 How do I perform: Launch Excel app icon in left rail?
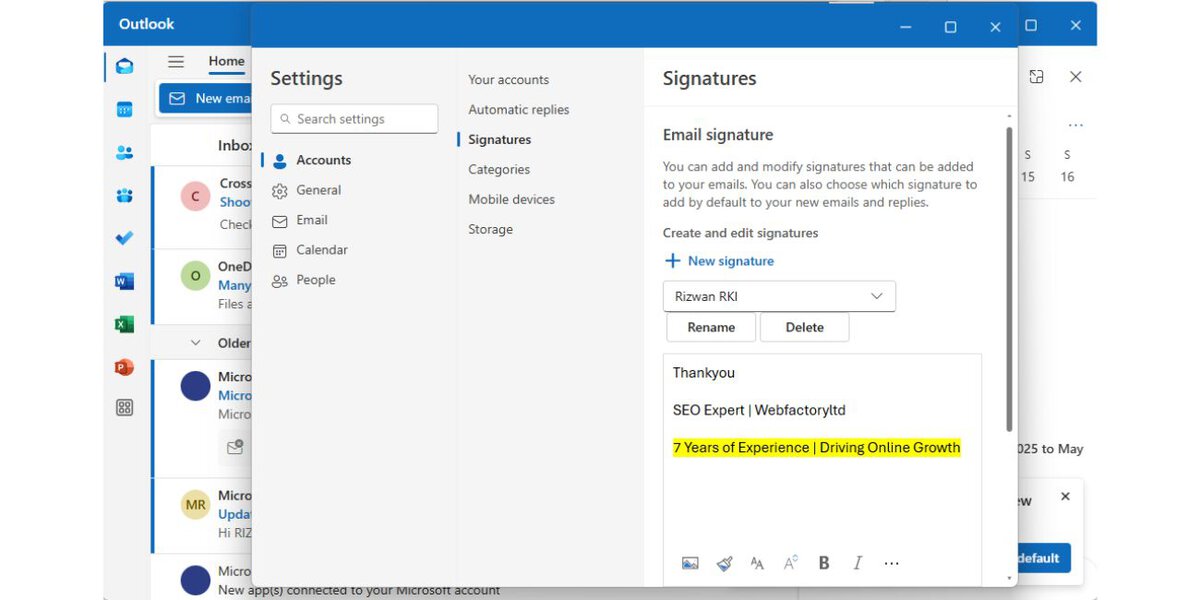[124, 324]
